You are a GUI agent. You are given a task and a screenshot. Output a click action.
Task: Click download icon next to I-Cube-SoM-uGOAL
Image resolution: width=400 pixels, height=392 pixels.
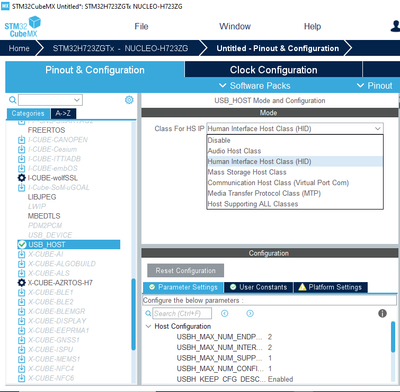point(21,187)
